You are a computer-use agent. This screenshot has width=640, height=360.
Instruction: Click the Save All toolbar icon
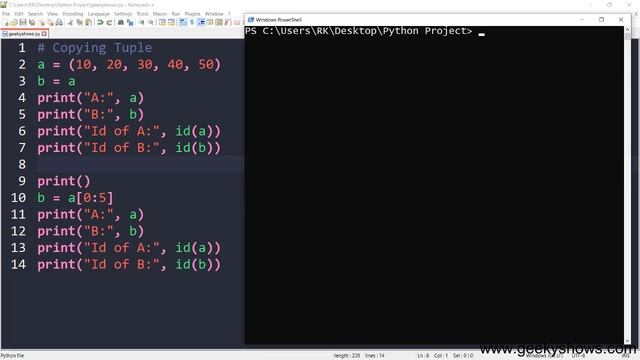pyautogui.click(x=32, y=22)
